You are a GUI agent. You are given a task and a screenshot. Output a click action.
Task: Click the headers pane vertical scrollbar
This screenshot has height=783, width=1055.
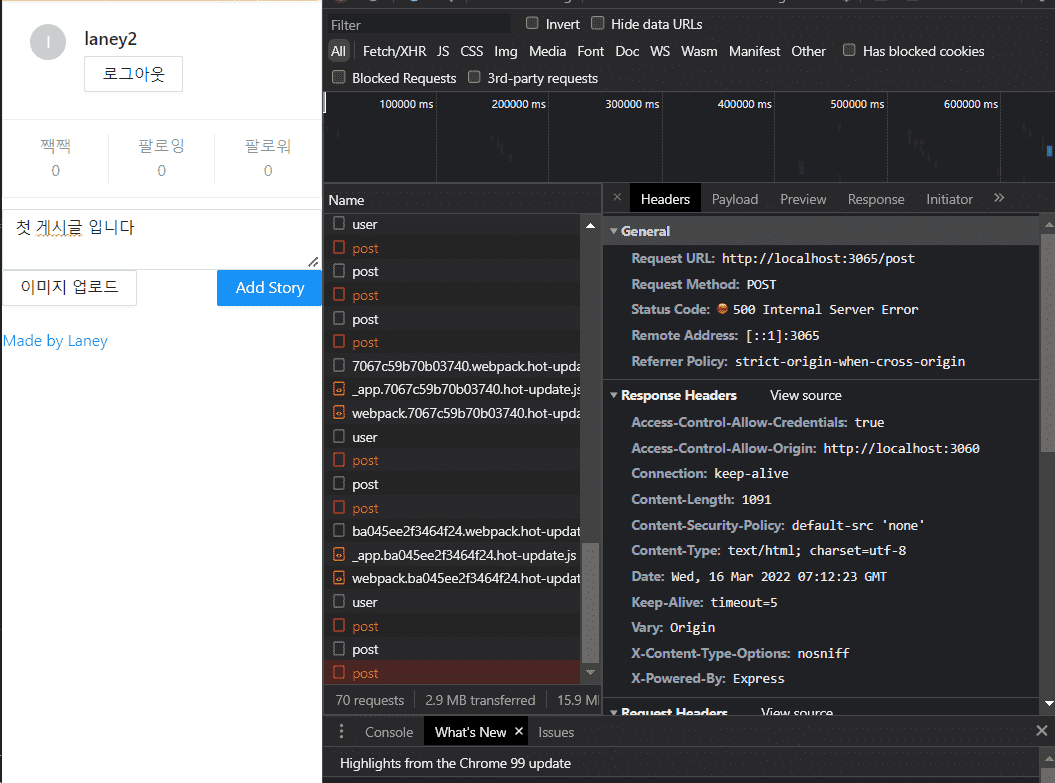(x=1047, y=342)
